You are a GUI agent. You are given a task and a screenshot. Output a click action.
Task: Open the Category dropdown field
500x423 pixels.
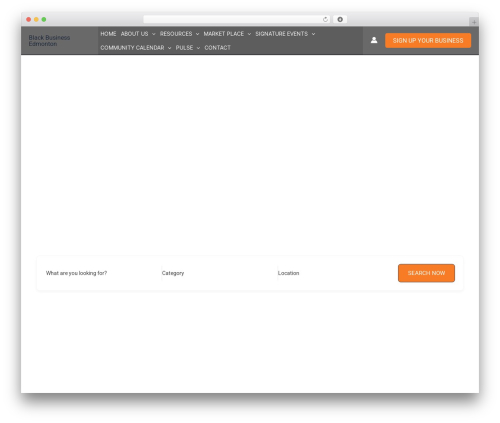pos(219,273)
